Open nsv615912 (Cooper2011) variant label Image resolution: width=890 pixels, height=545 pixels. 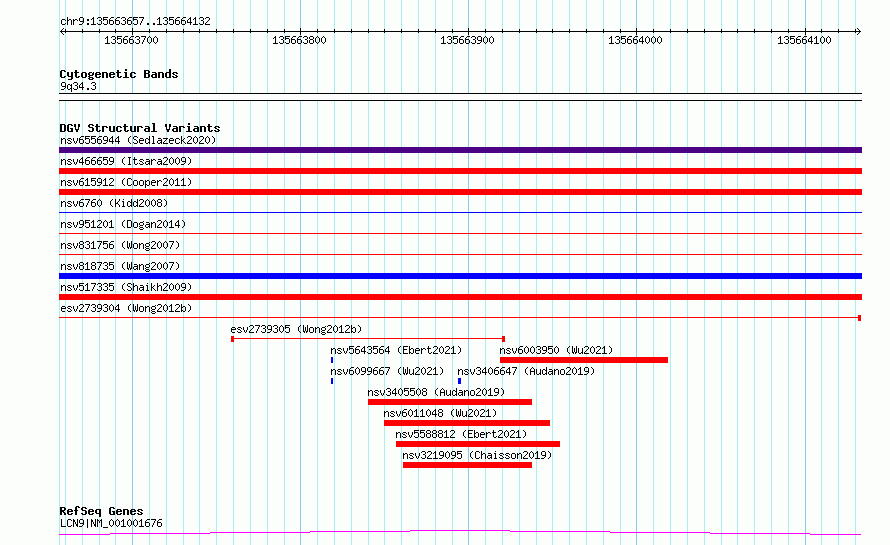126,182
